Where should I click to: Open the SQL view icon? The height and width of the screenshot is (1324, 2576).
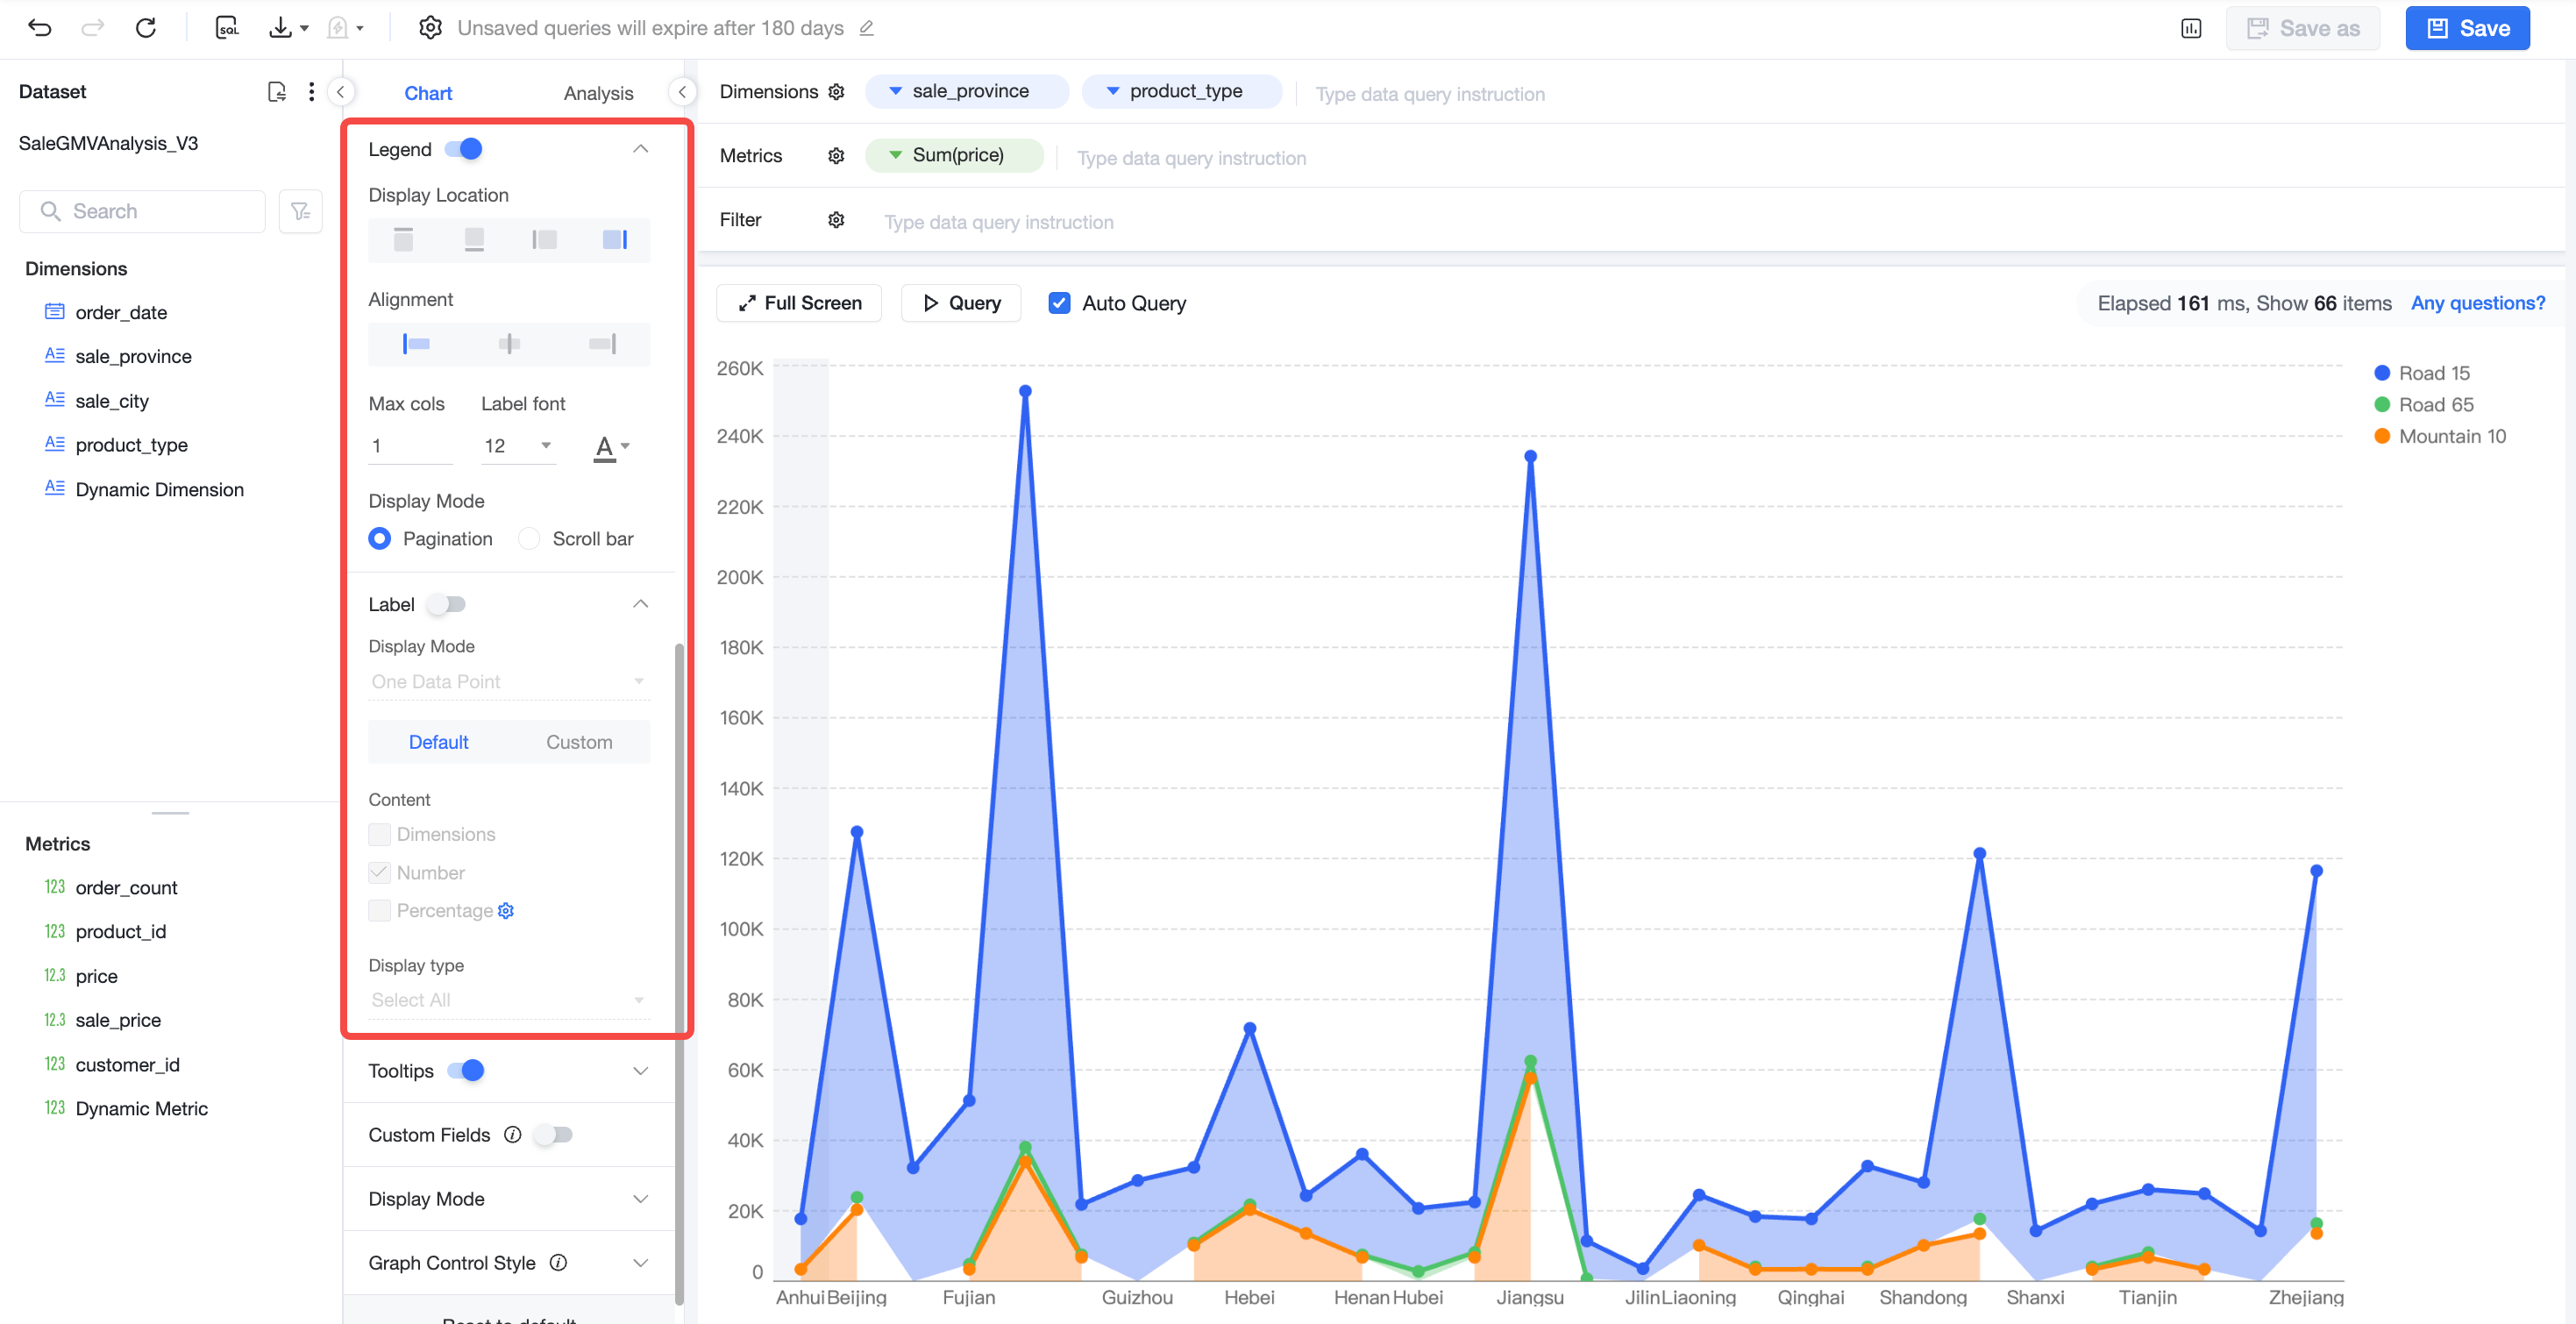coord(227,28)
